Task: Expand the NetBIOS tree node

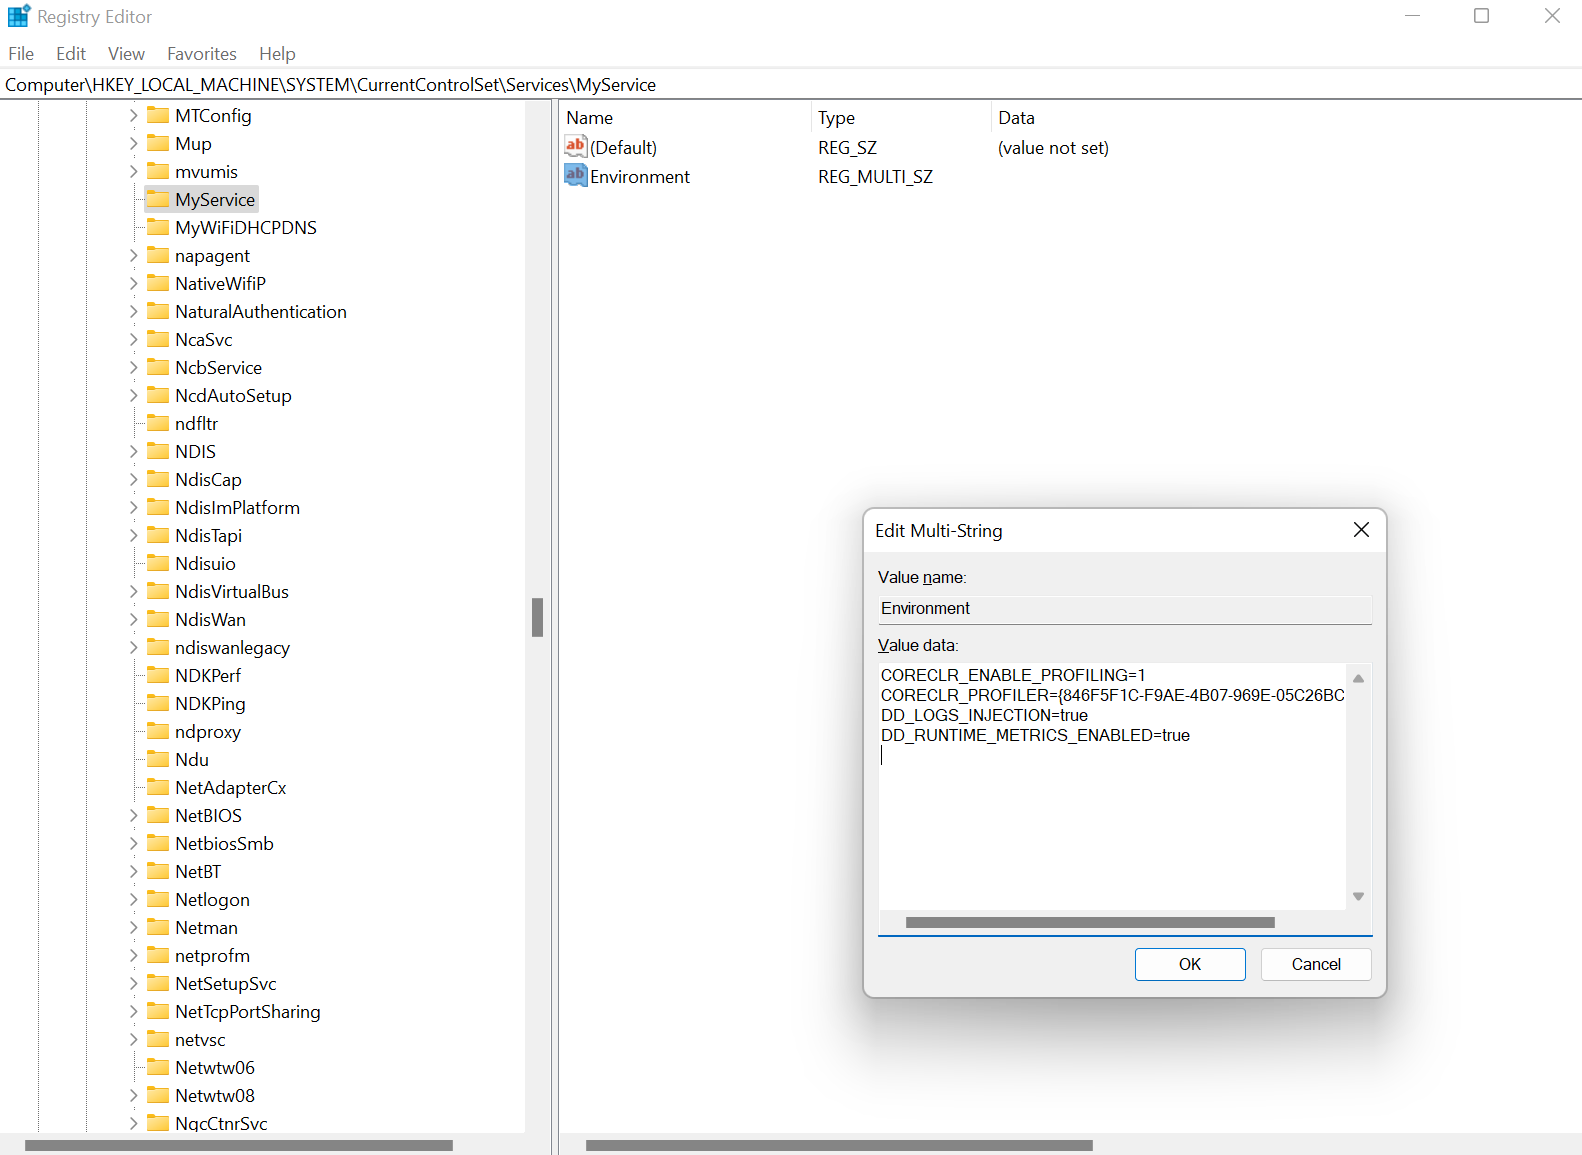Action: [133, 815]
